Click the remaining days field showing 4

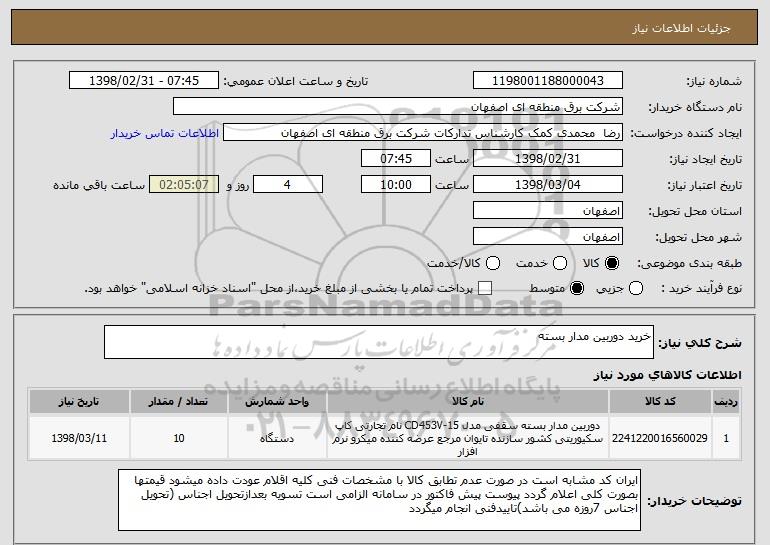click(x=288, y=185)
